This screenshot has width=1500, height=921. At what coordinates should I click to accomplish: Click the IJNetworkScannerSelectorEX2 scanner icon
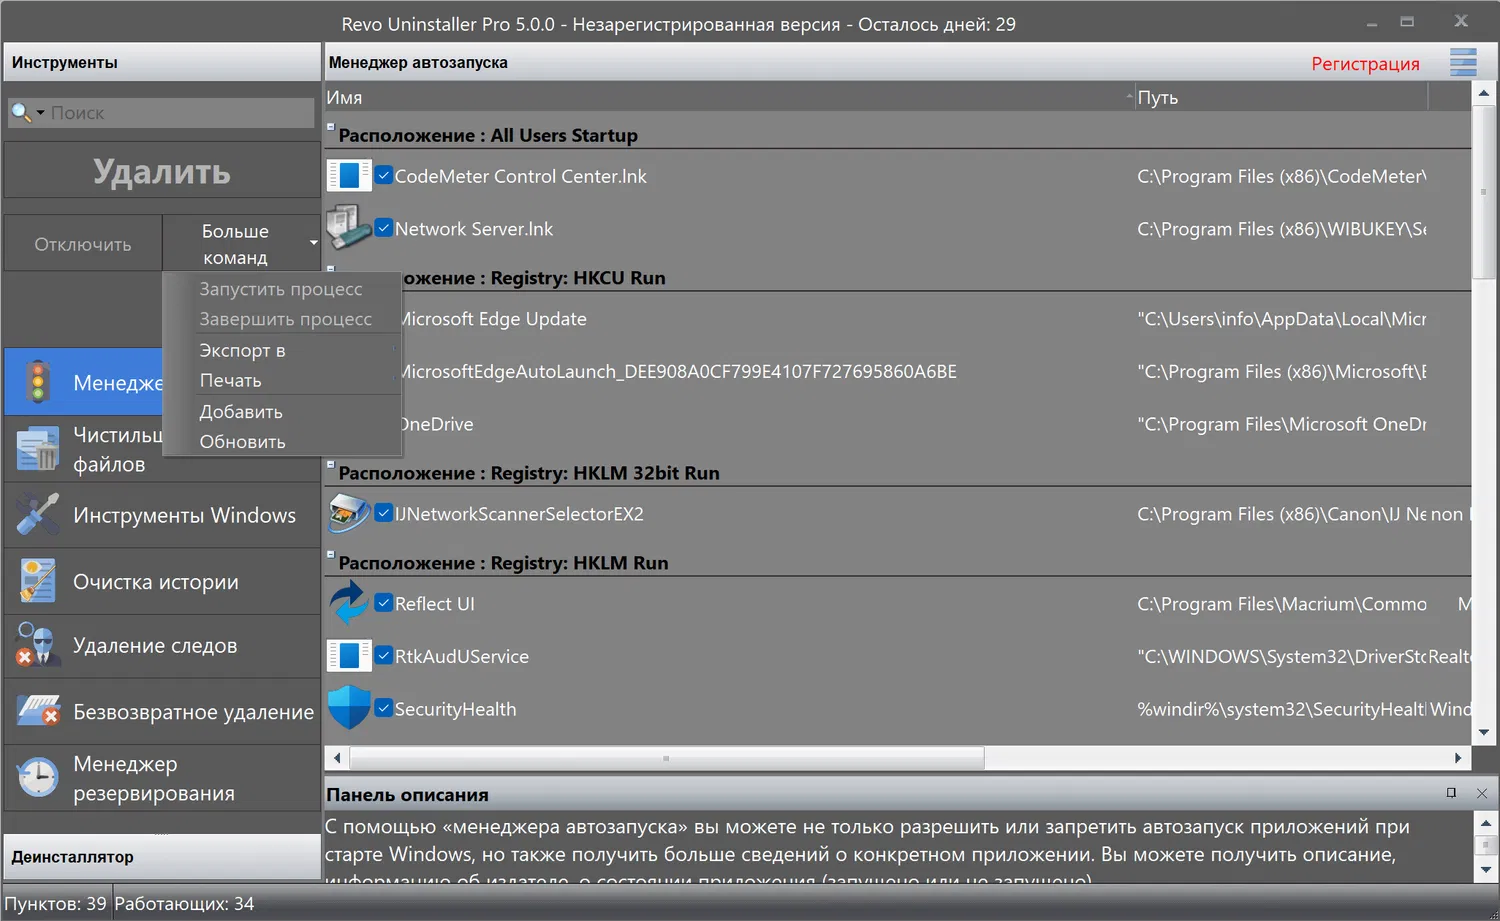[x=349, y=513]
